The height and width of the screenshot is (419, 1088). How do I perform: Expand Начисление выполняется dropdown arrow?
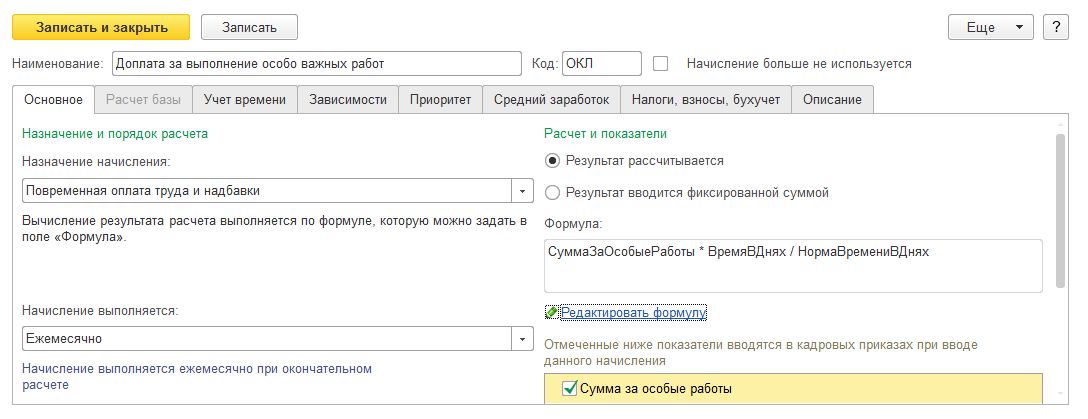click(x=522, y=339)
